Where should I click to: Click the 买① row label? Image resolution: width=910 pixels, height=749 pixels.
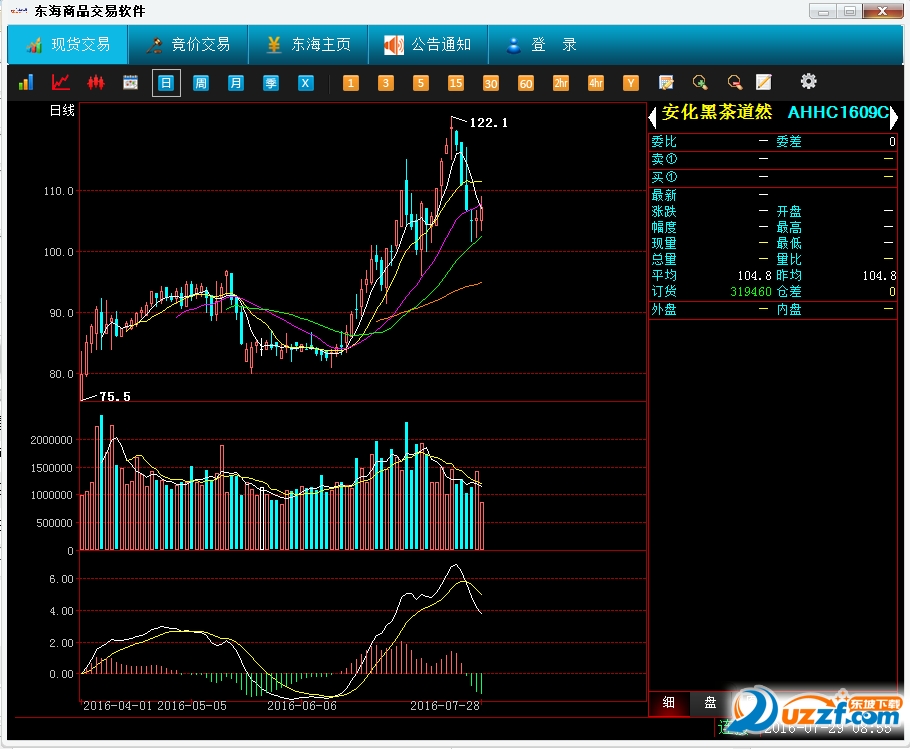click(x=664, y=177)
